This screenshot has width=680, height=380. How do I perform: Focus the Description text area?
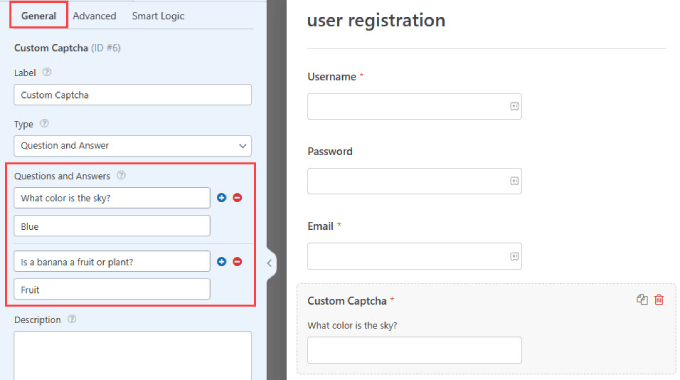tap(133, 356)
